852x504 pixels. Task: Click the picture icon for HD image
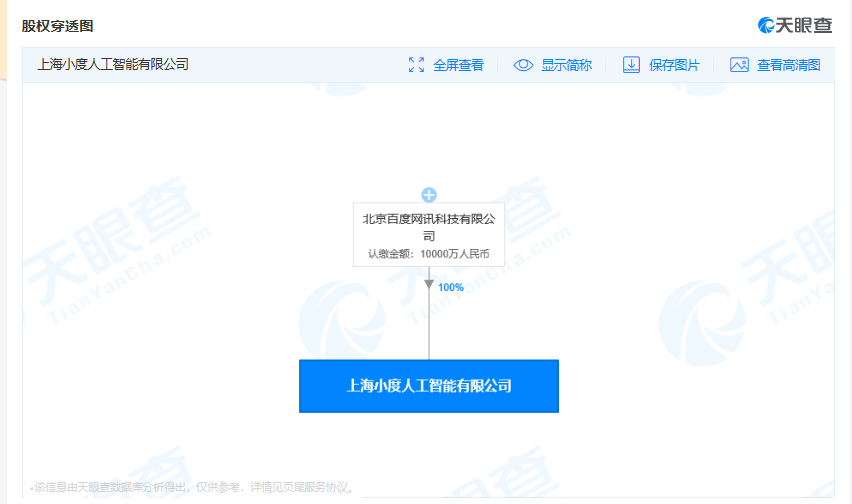739,65
